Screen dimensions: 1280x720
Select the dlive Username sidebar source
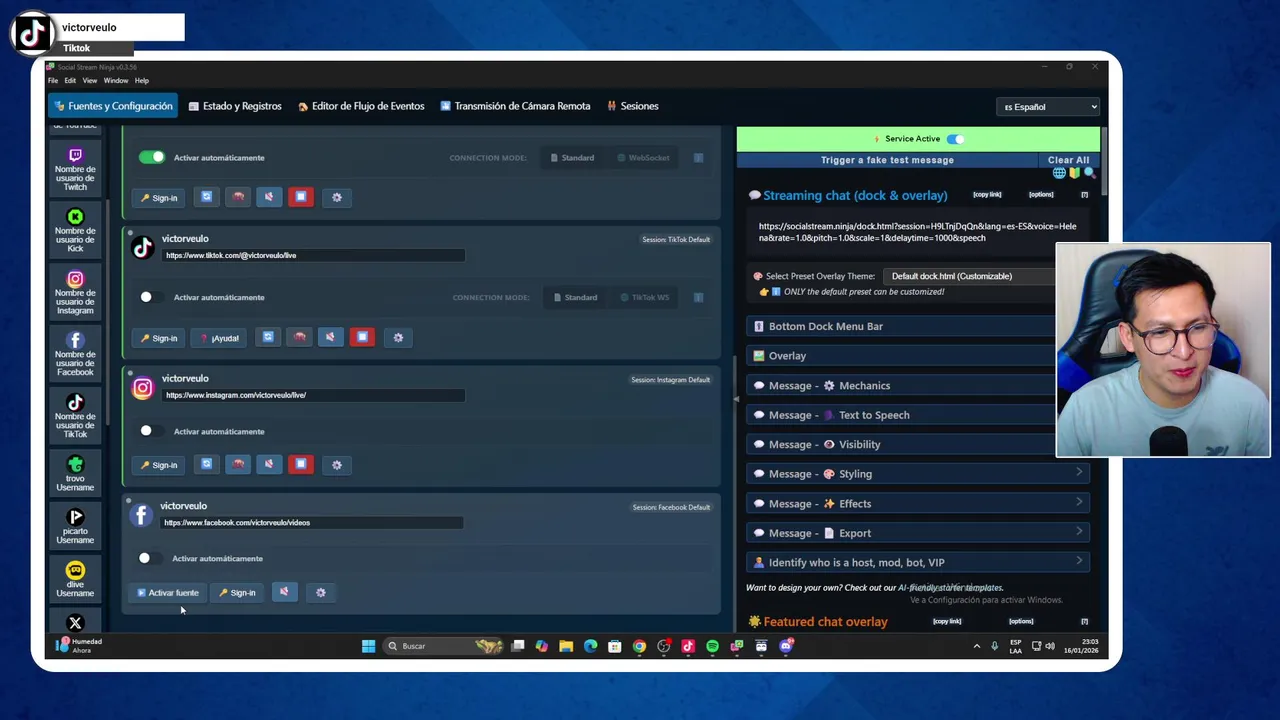(x=75, y=579)
